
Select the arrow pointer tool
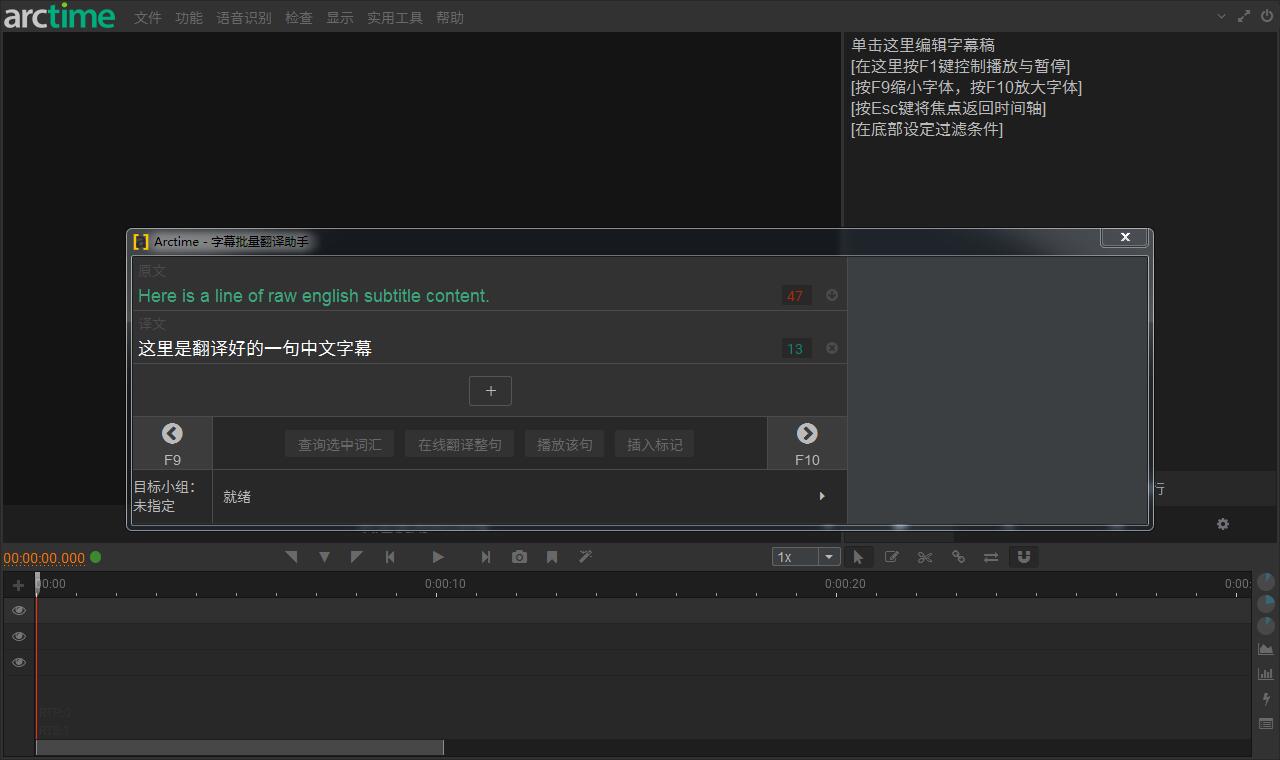[858, 557]
